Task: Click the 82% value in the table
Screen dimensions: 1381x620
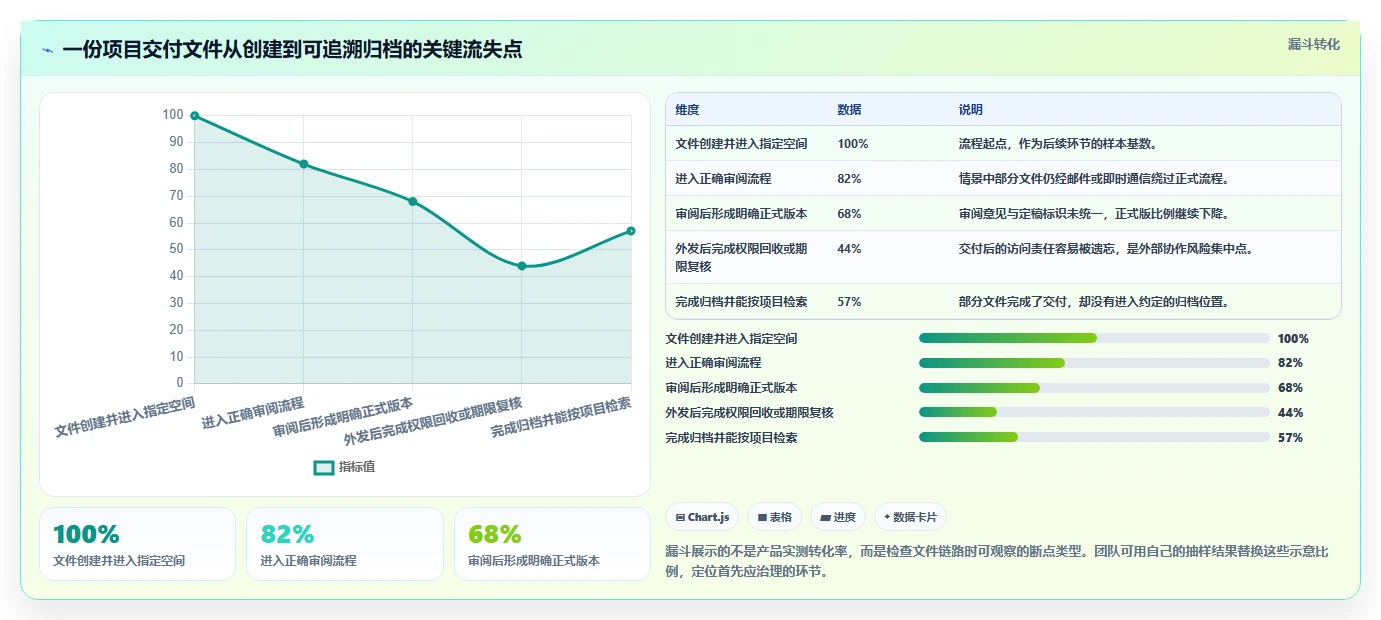Action: coord(849,179)
